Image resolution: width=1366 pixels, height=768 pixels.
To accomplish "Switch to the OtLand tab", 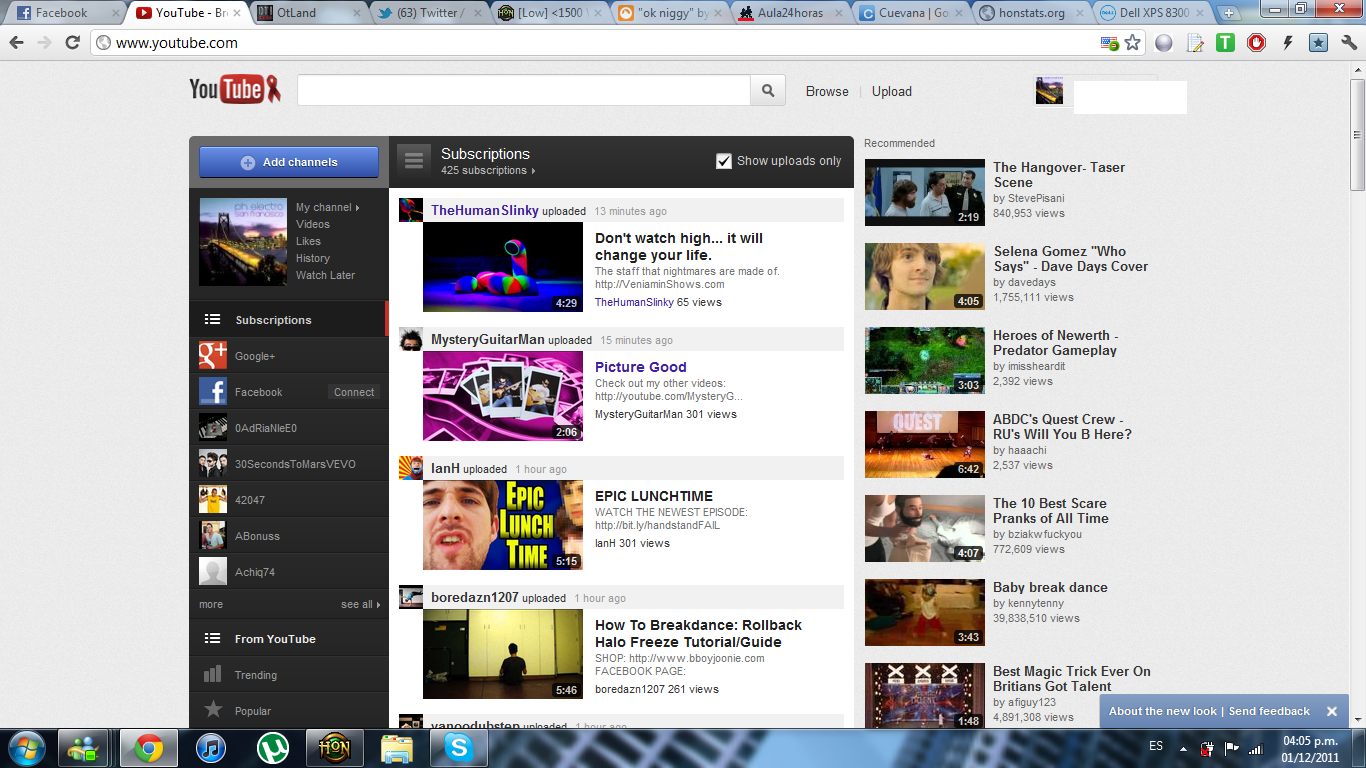I will 306,13.
